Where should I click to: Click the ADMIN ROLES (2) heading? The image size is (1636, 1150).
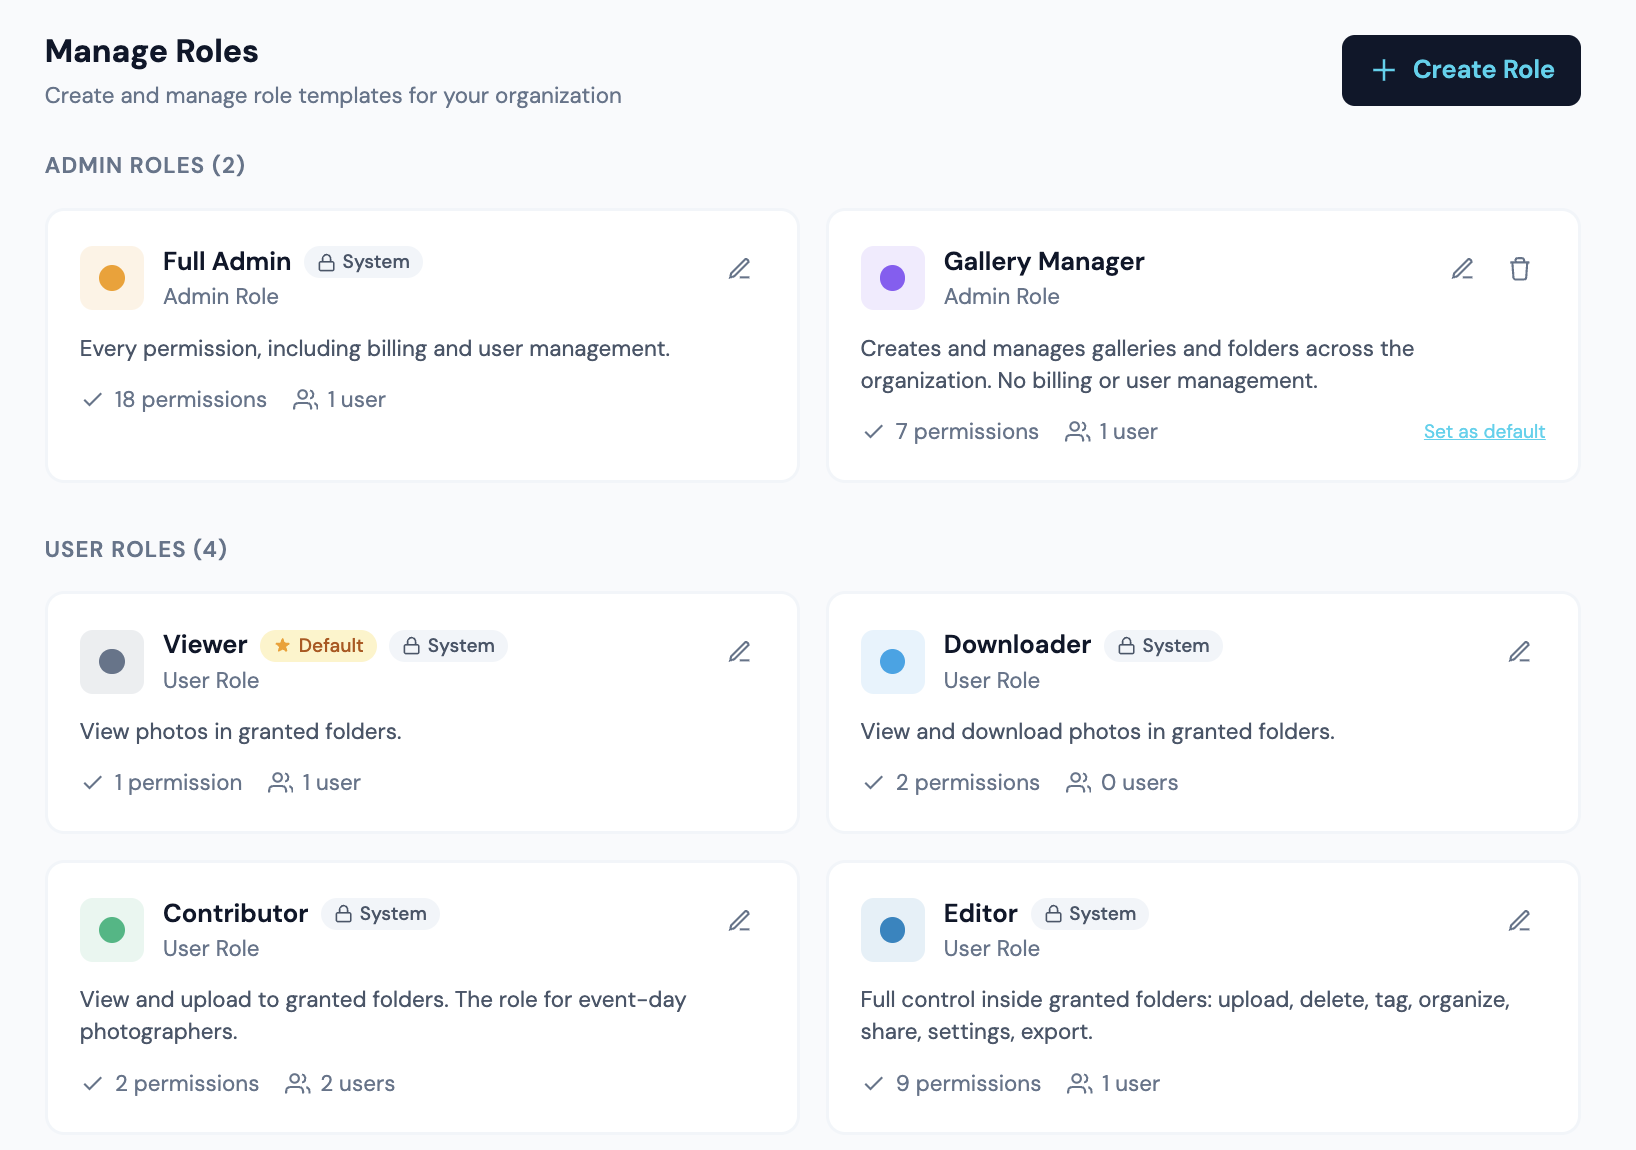(145, 165)
